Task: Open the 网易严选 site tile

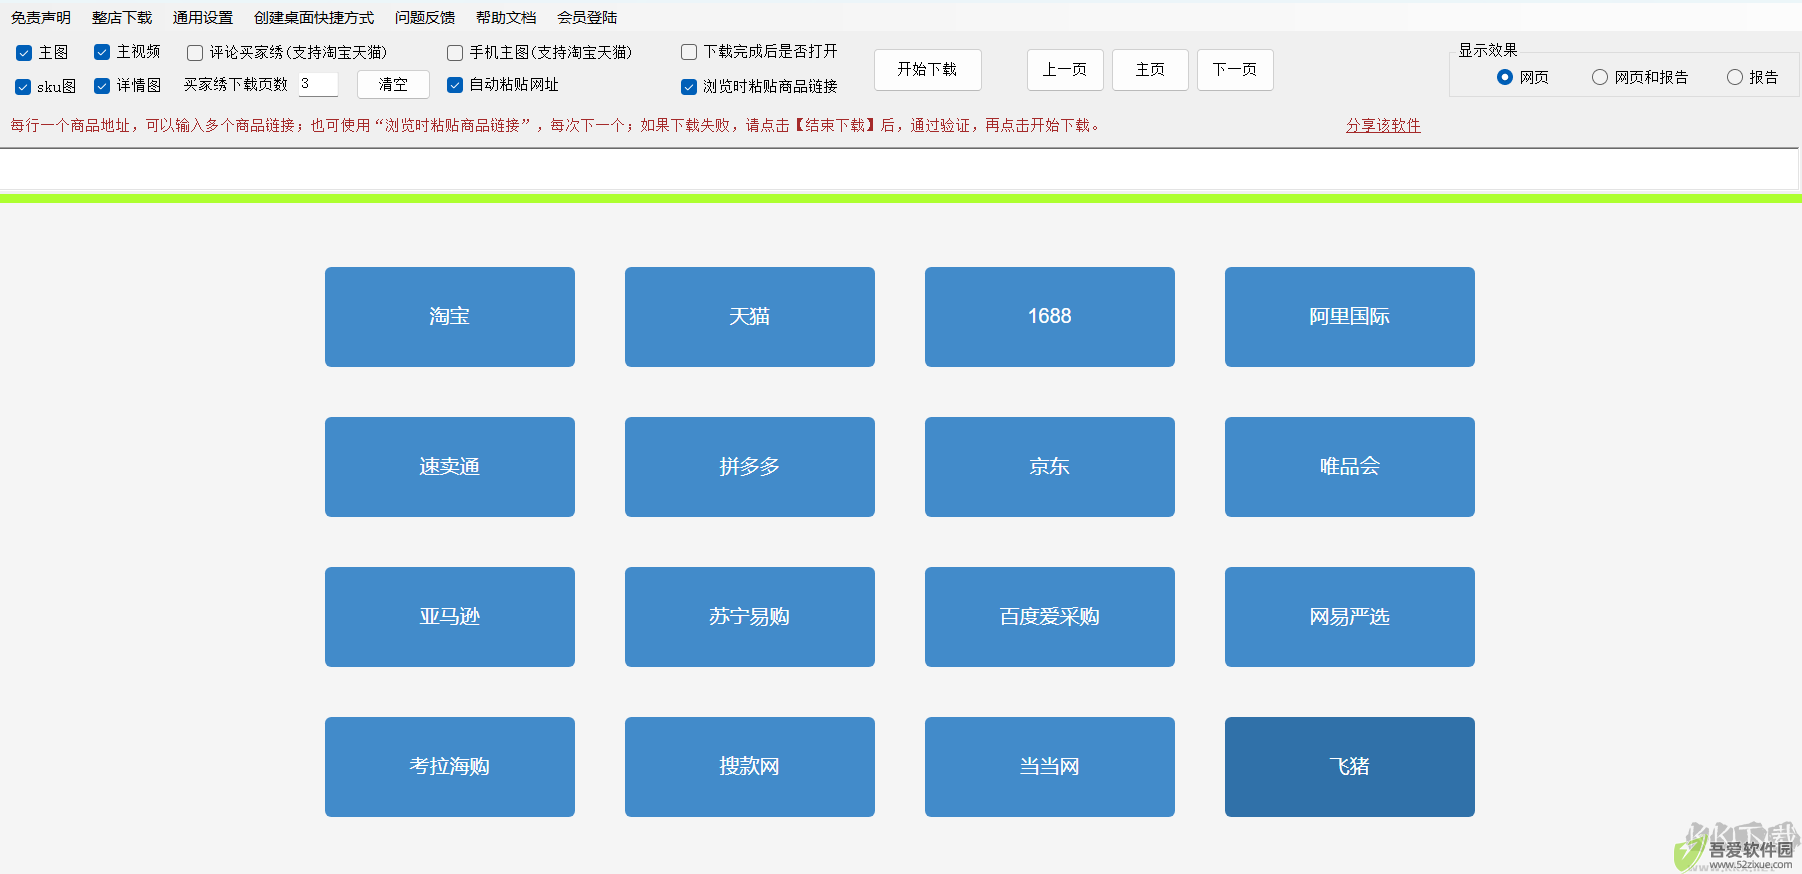Action: [x=1350, y=617]
